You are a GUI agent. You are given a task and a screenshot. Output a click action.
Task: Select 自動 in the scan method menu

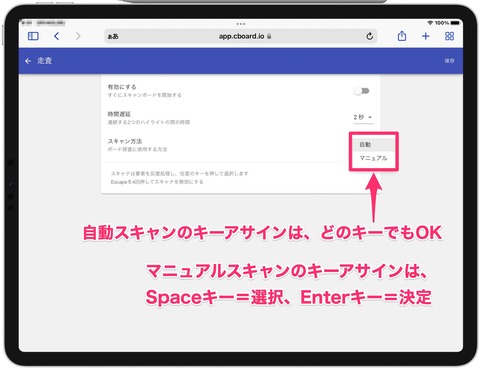click(373, 144)
